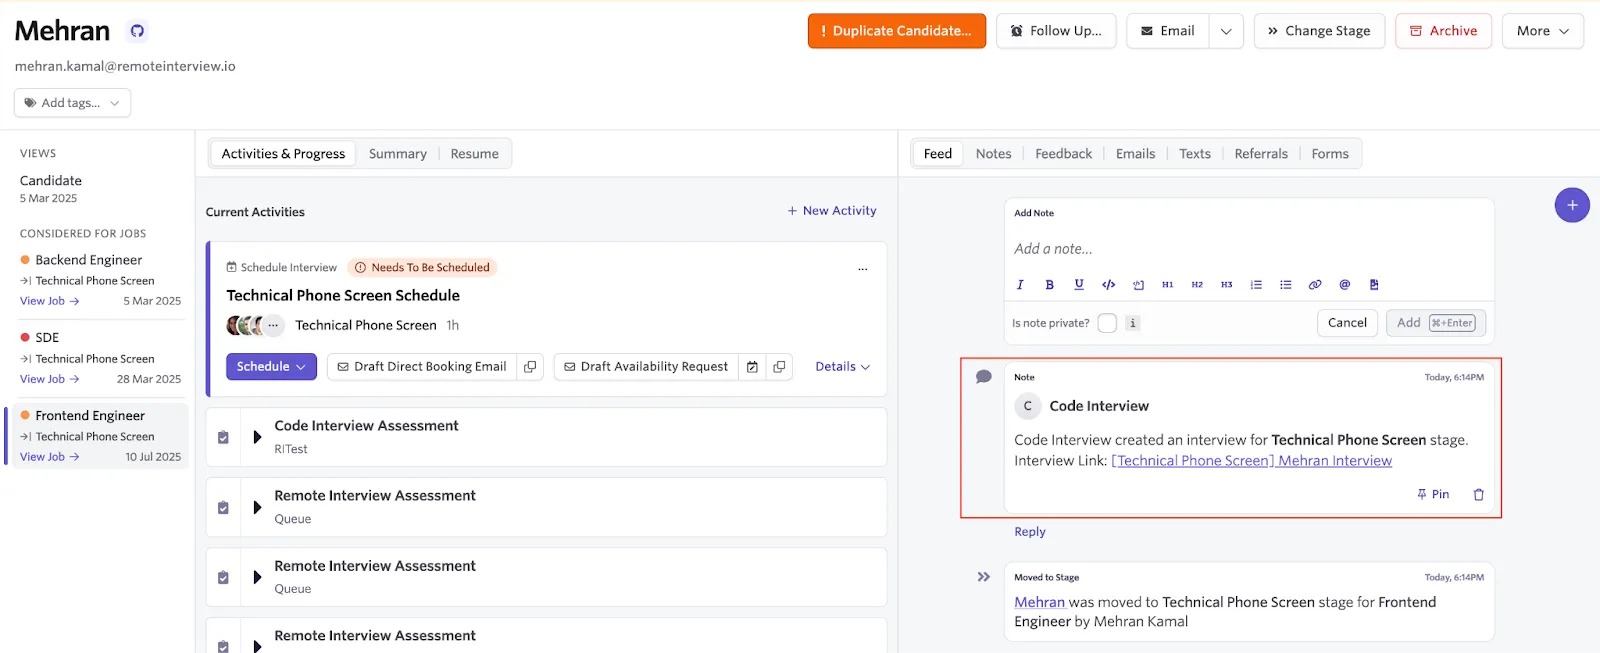Switch to the Summary tab
The height and width of the screenshot is (653, 1600).
click(397, 154)
